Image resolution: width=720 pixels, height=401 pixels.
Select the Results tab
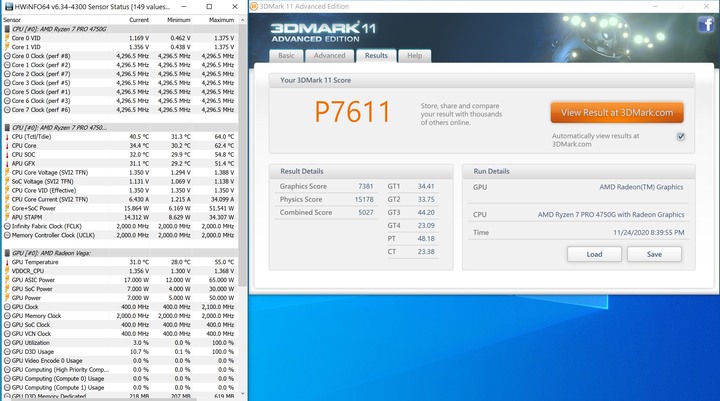376,56
